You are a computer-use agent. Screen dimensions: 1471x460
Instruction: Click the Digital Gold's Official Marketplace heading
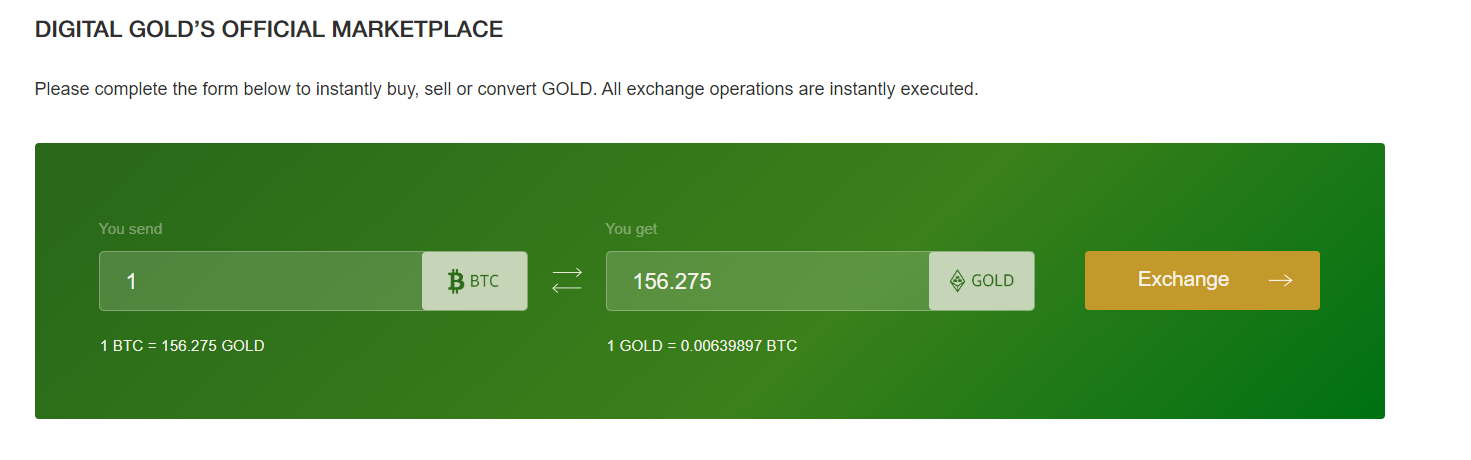(x=268, y=30)
